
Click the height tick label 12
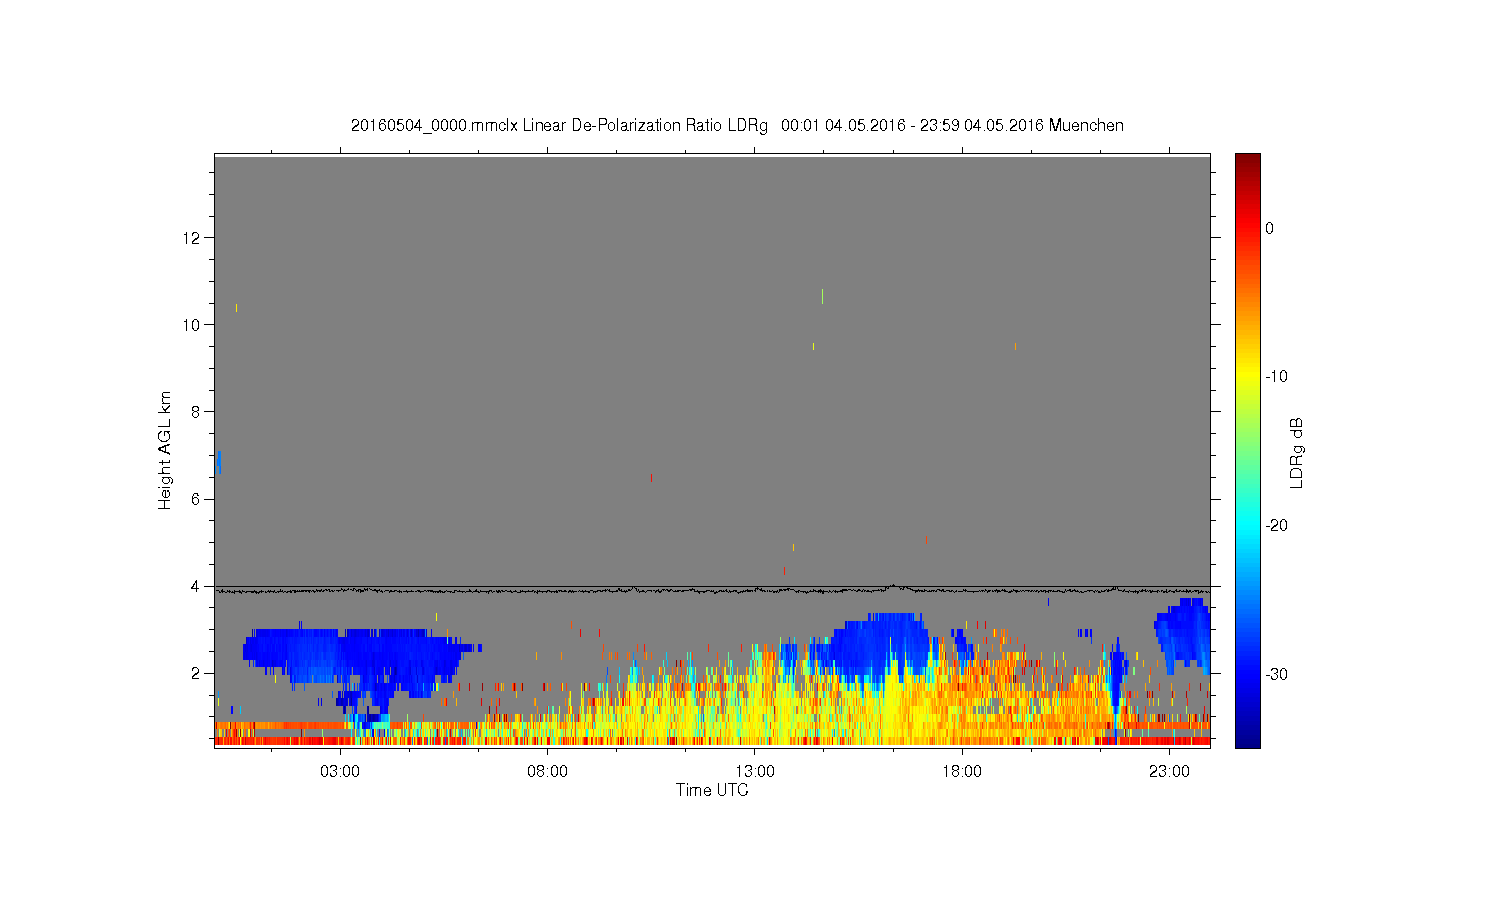coord(193,237)
